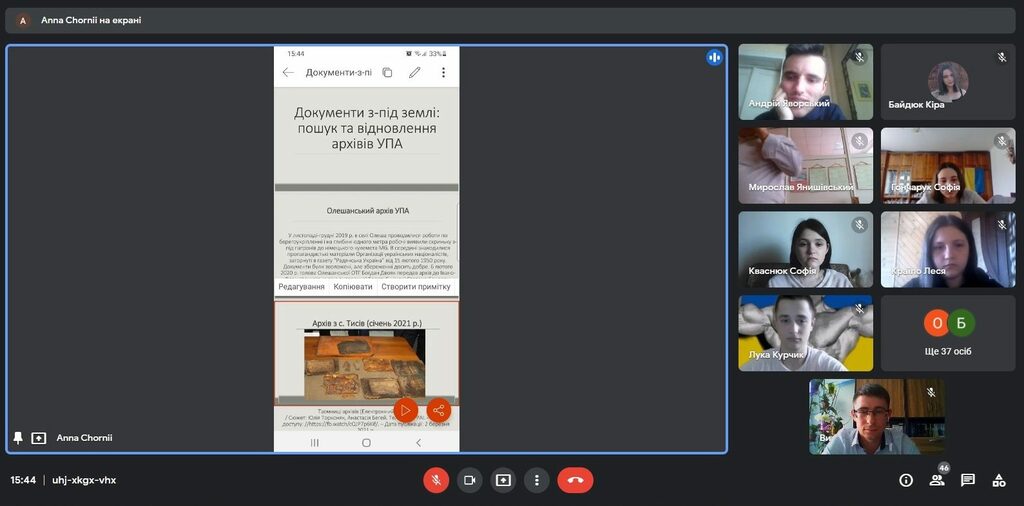The width and height of the screenshot is (1024, 506).
Task: Click the edit pencil icon in phone
Action: [x=415, y=73]
